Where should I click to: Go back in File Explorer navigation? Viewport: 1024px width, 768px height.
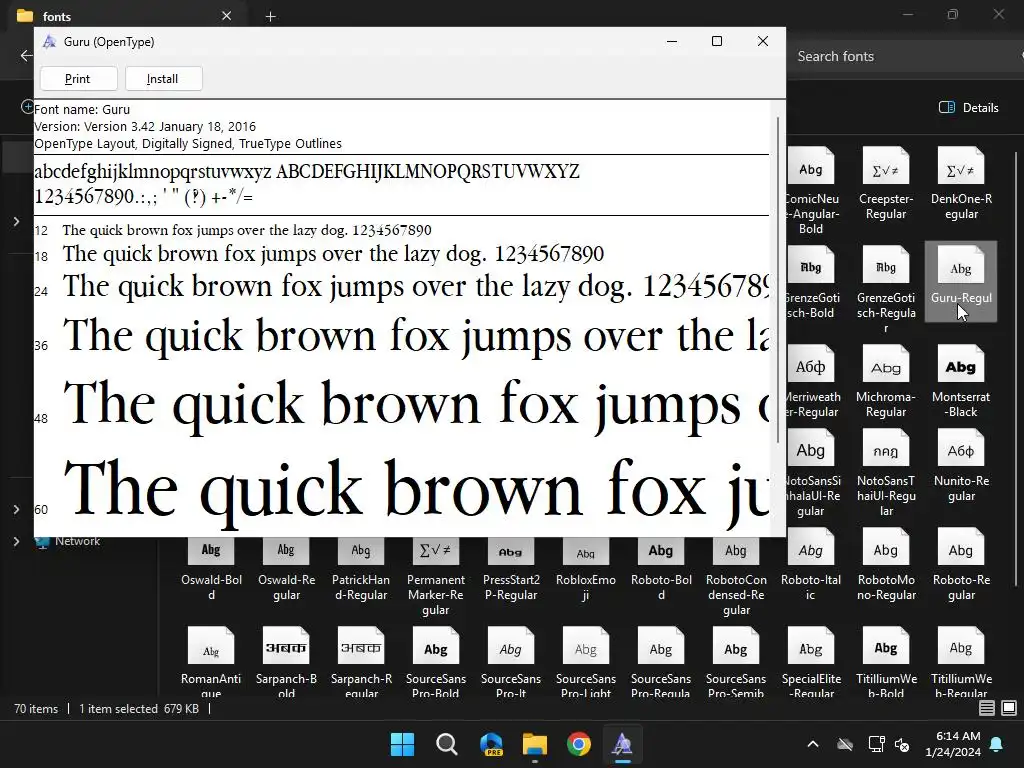[x=26, y=56]
